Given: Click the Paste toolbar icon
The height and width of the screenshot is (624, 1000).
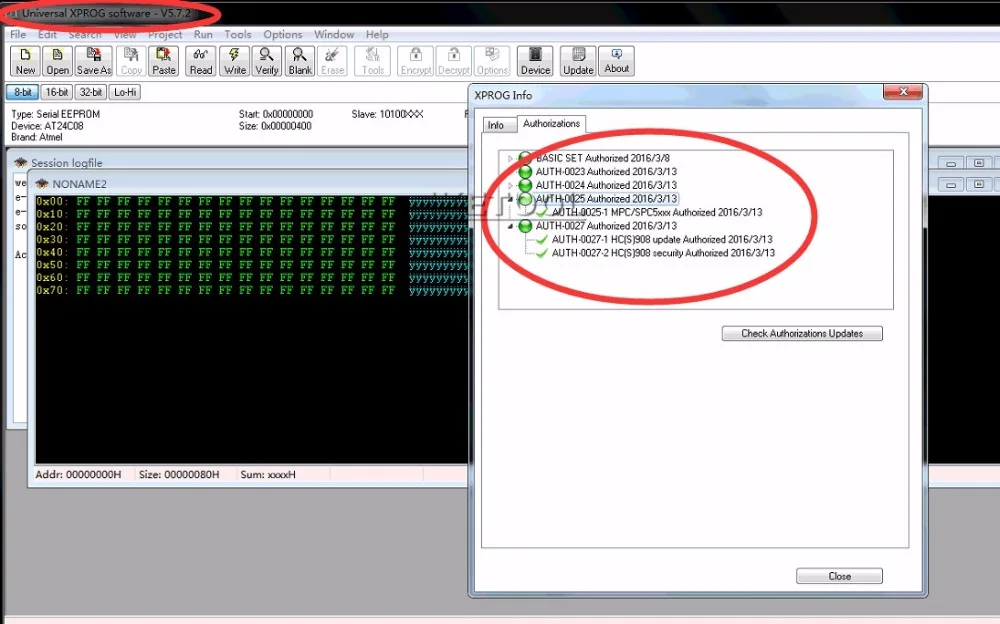Looking at the screenshot, I should [x=164, y=61].
